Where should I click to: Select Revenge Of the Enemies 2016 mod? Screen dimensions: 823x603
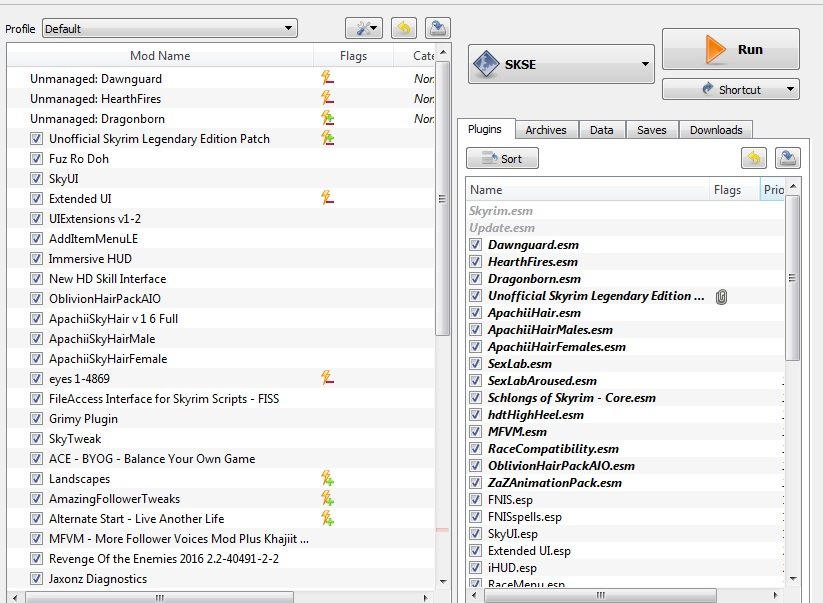pyautogui.click(x=221, y=558)
